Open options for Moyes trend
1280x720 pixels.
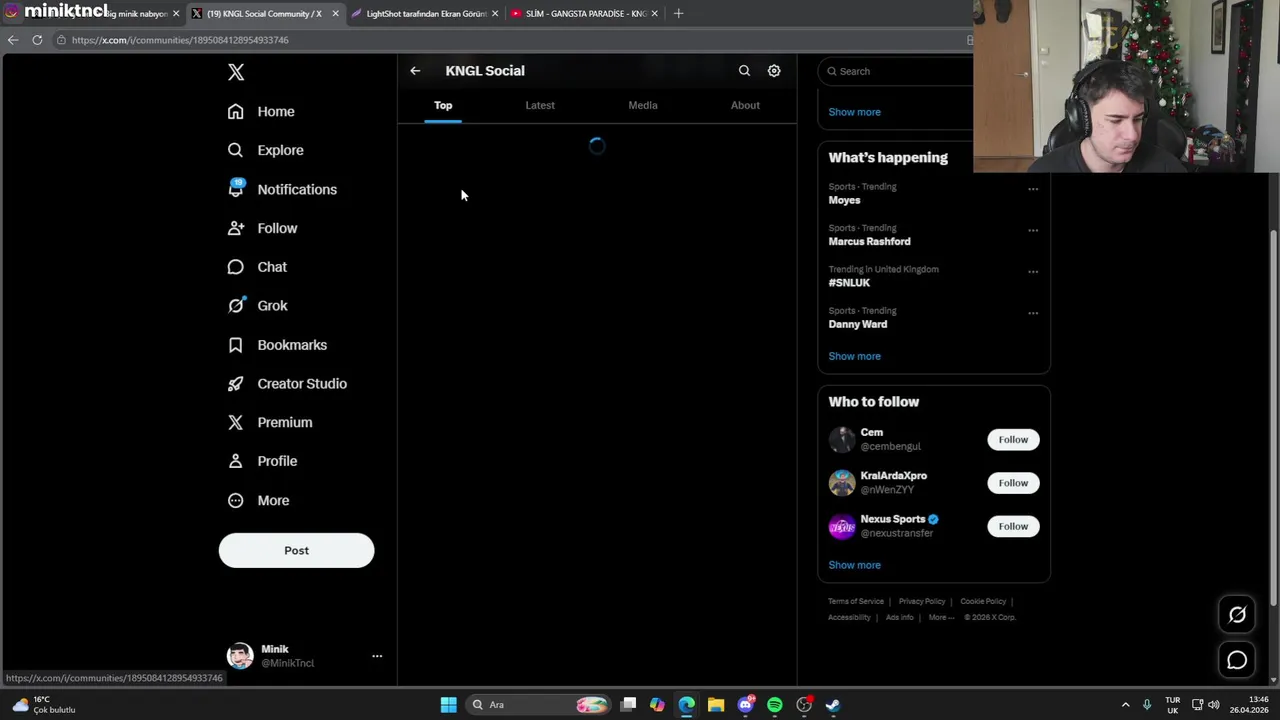coord(1033,188)
